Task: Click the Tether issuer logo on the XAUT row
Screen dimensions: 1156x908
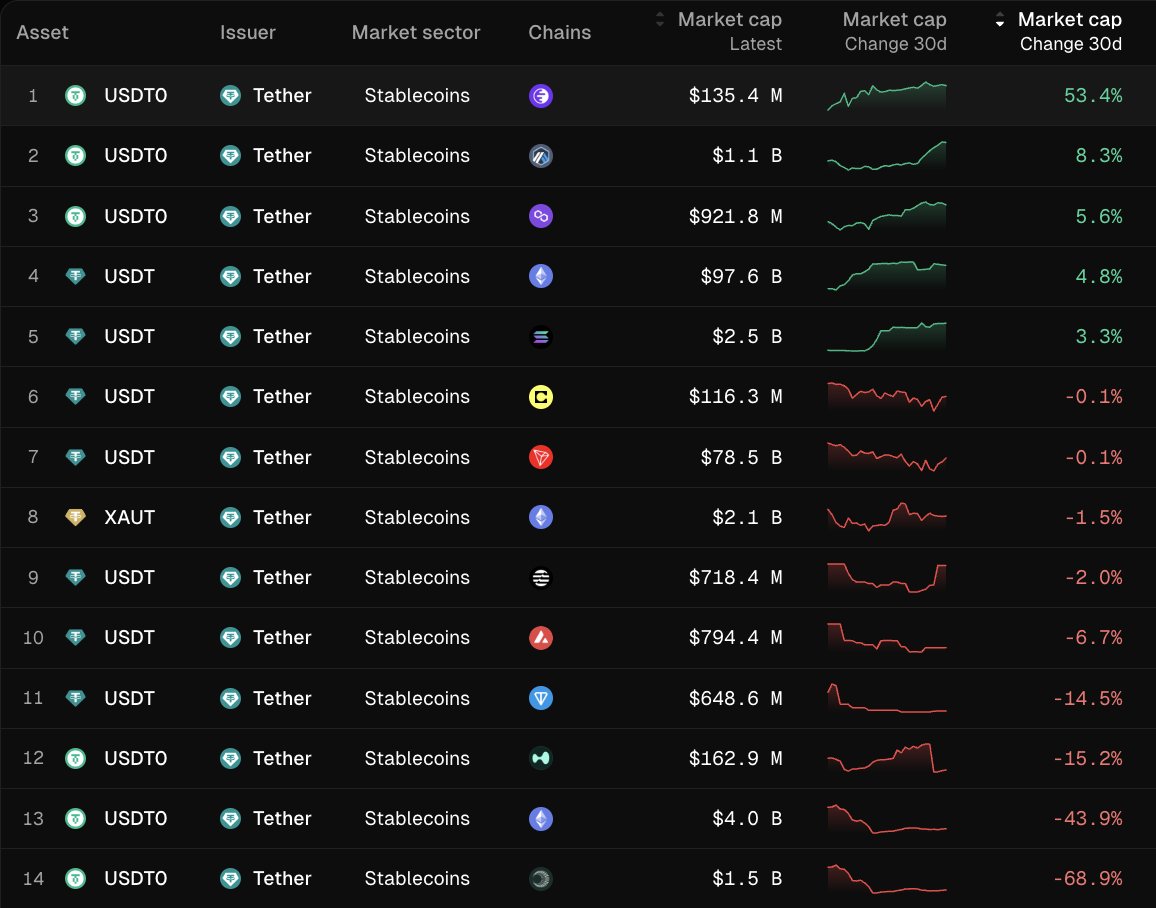Action: pos(231,517)
